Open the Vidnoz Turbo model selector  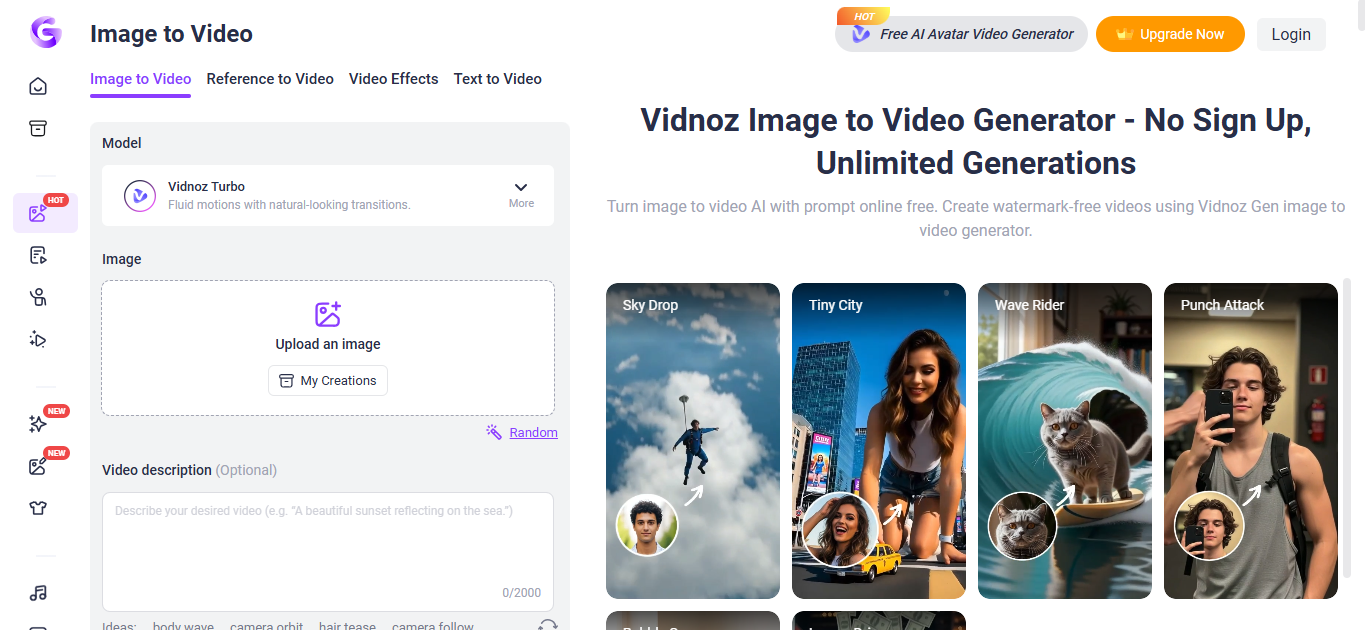coord(328,195)
